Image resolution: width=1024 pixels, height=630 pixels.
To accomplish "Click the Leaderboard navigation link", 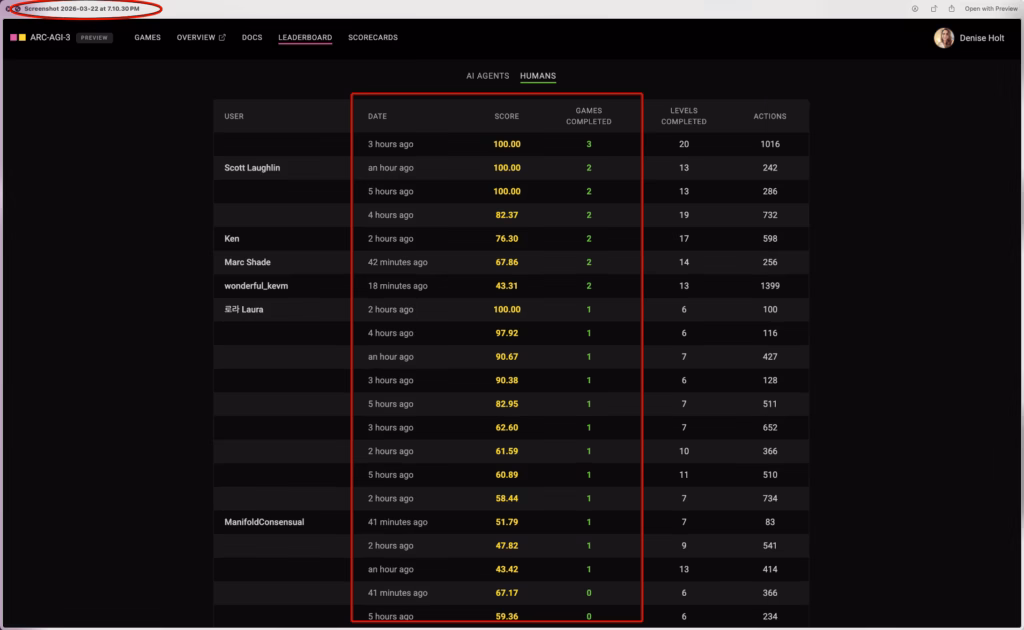I will (x=305, y=38).
